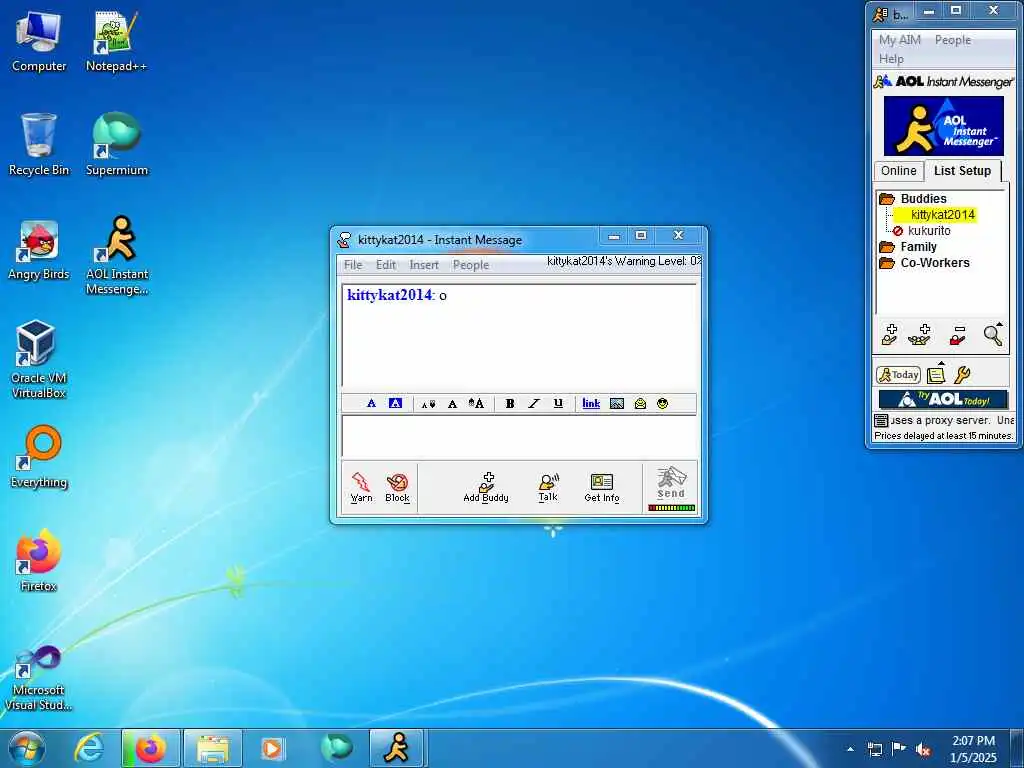Select the Computer desktop icon
This screenshot has height=768, width=1024.
39,40
